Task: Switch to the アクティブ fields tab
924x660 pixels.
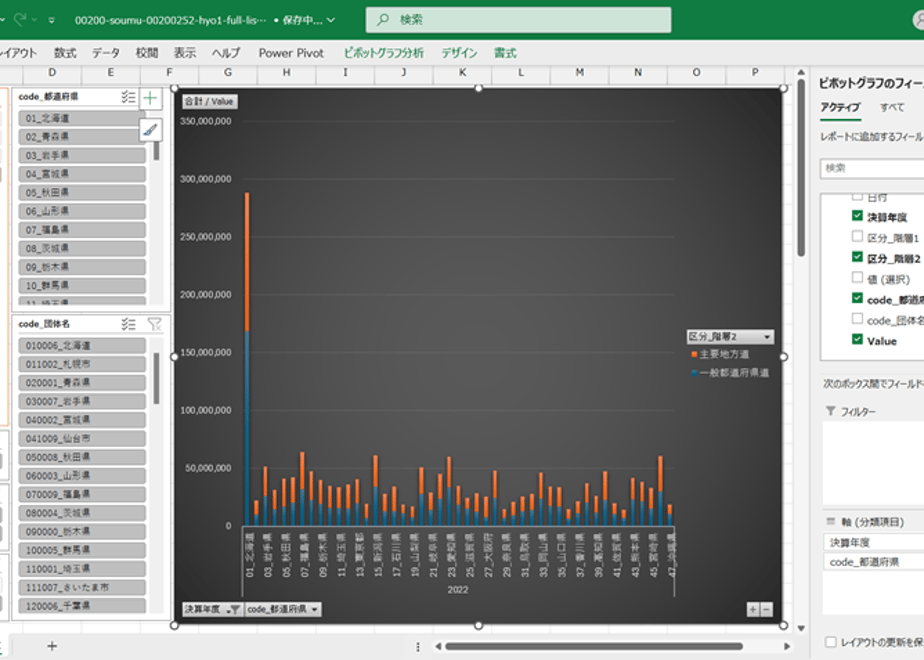Action: pos(840,107)
